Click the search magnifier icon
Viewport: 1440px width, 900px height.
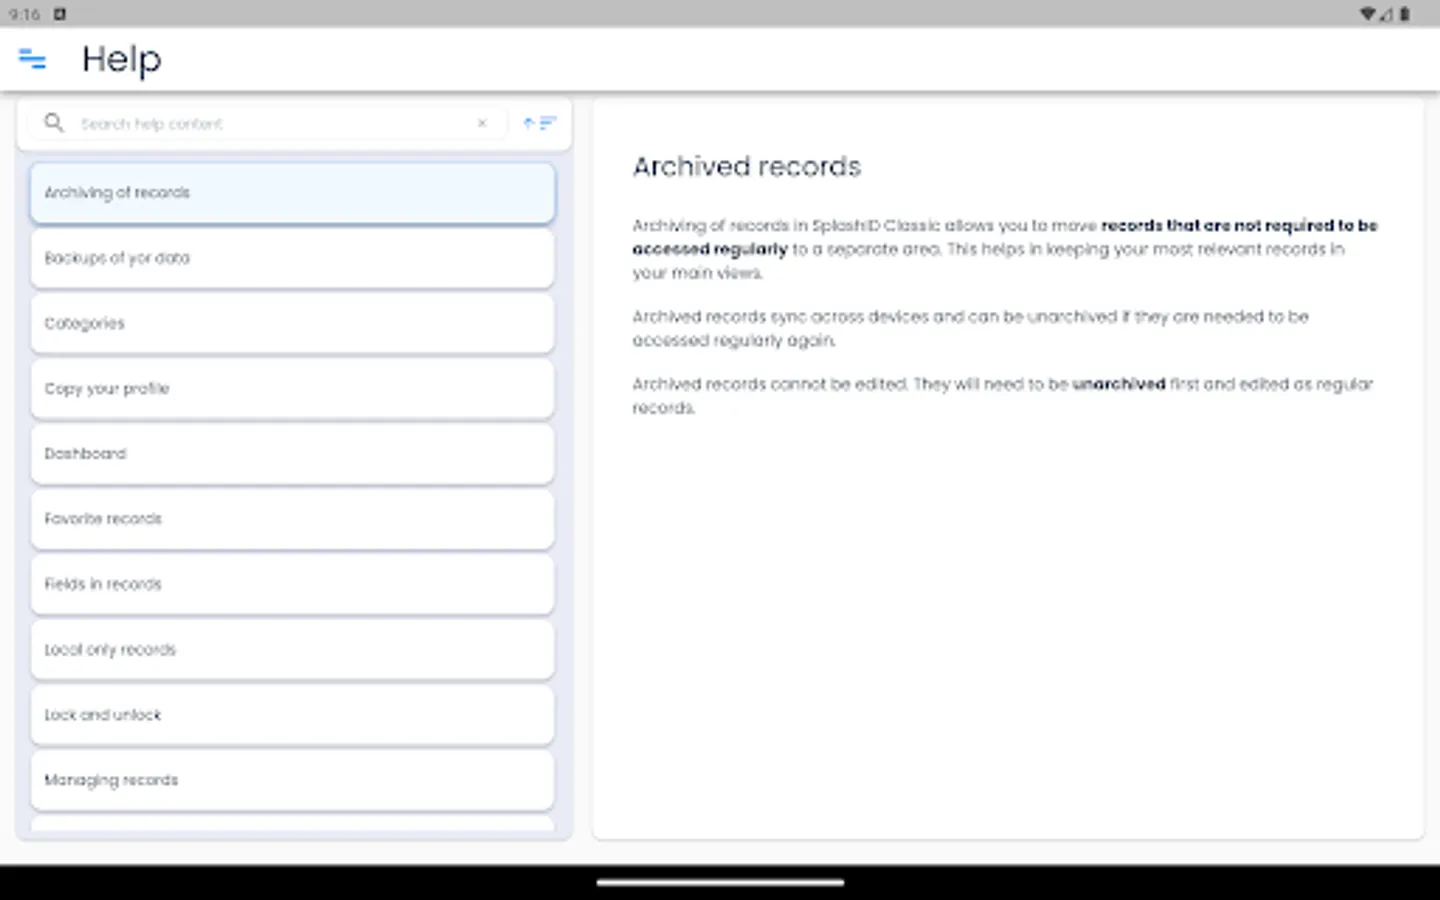[53, 123]
